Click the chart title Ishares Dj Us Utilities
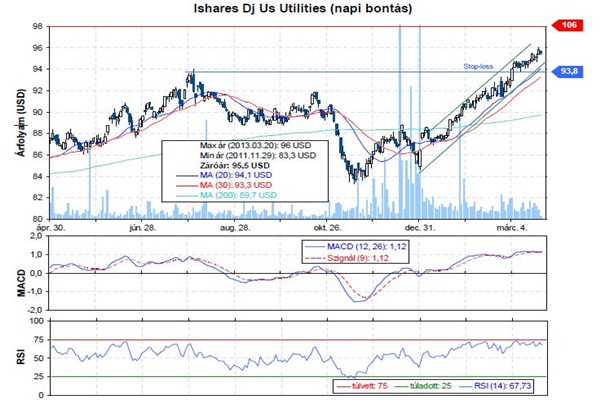Image resolution: width=600 pixels, height=400 pixels. click(300, 9)
